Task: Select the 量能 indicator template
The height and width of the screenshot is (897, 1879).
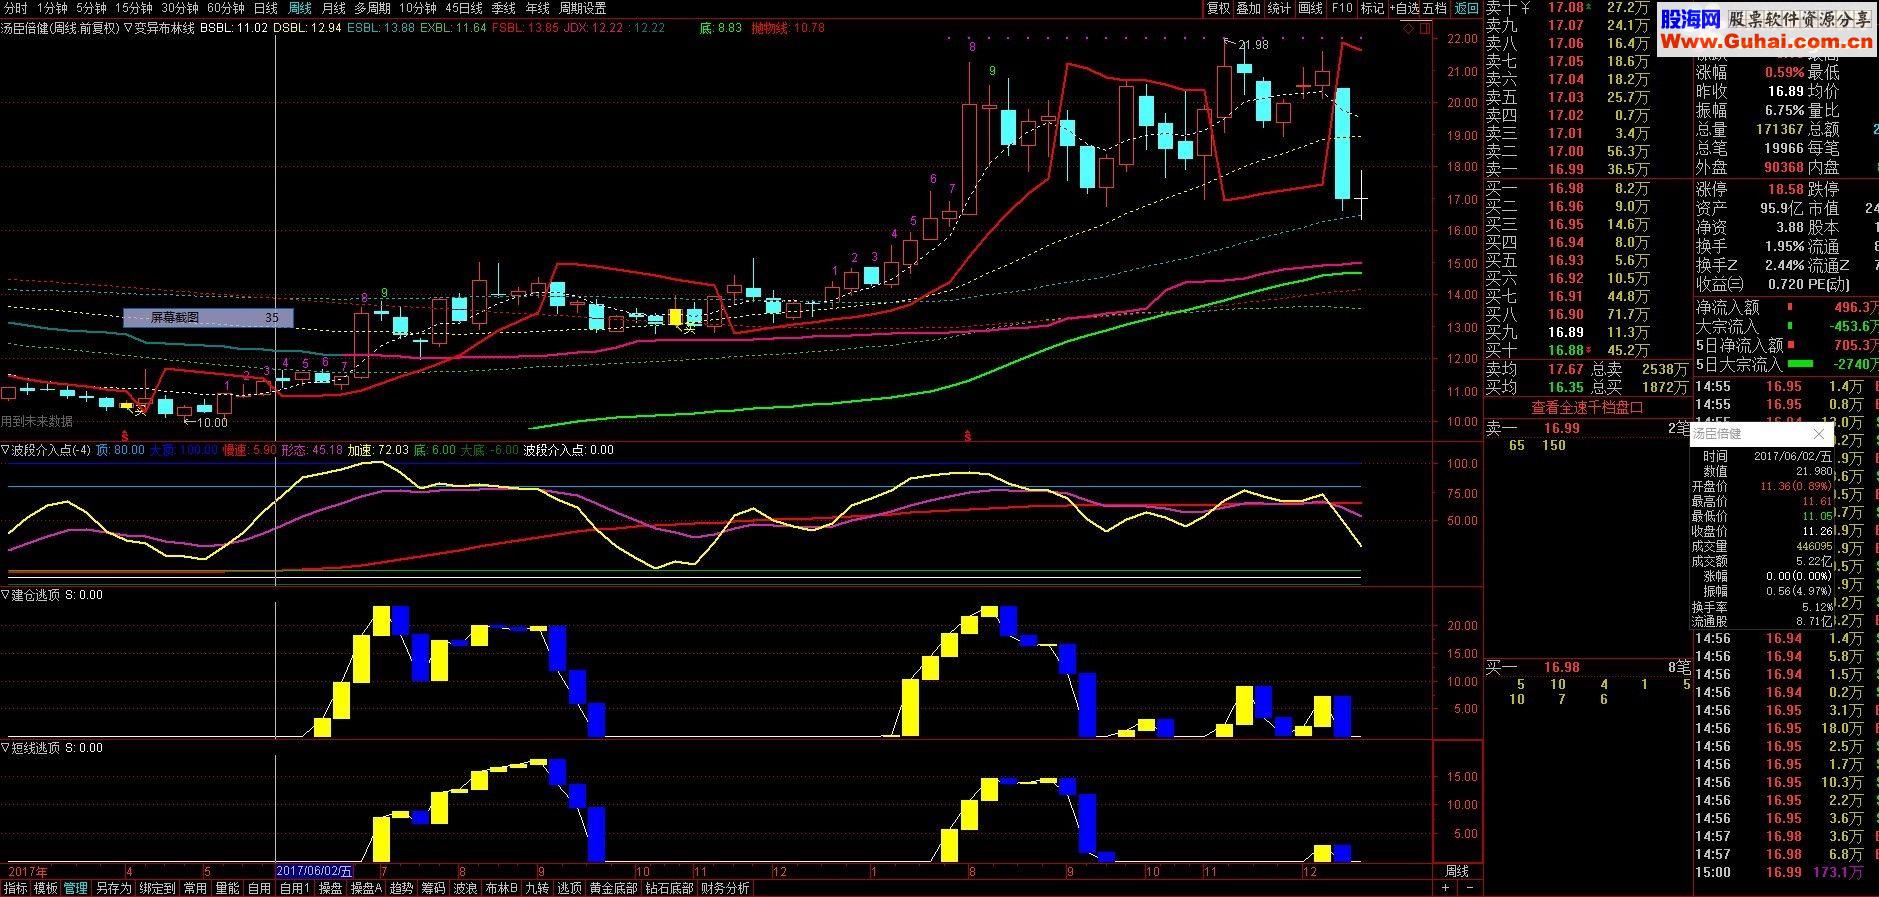Action: pos(227,888)
